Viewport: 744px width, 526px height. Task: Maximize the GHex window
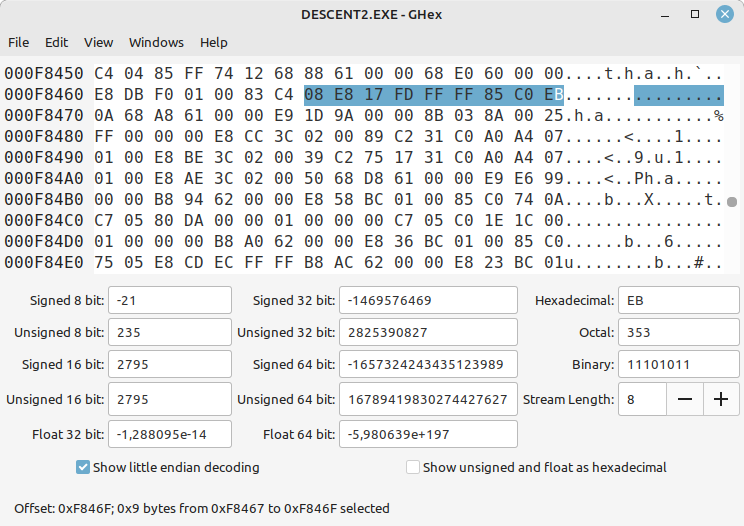[695, 14]
